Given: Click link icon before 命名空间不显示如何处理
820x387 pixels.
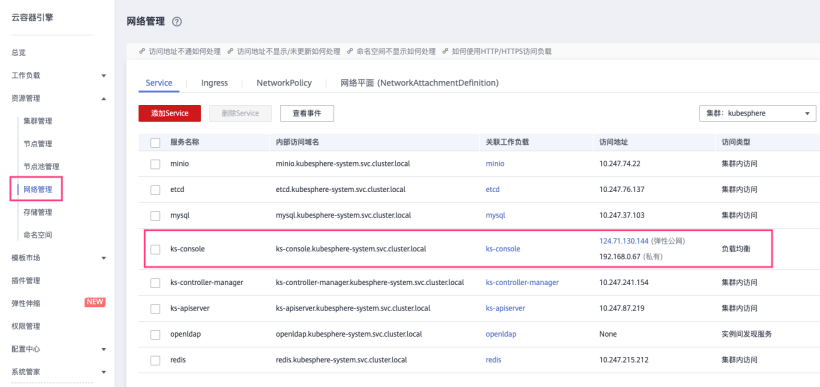Looking at the screenshot, I should [x=349, y=52].
